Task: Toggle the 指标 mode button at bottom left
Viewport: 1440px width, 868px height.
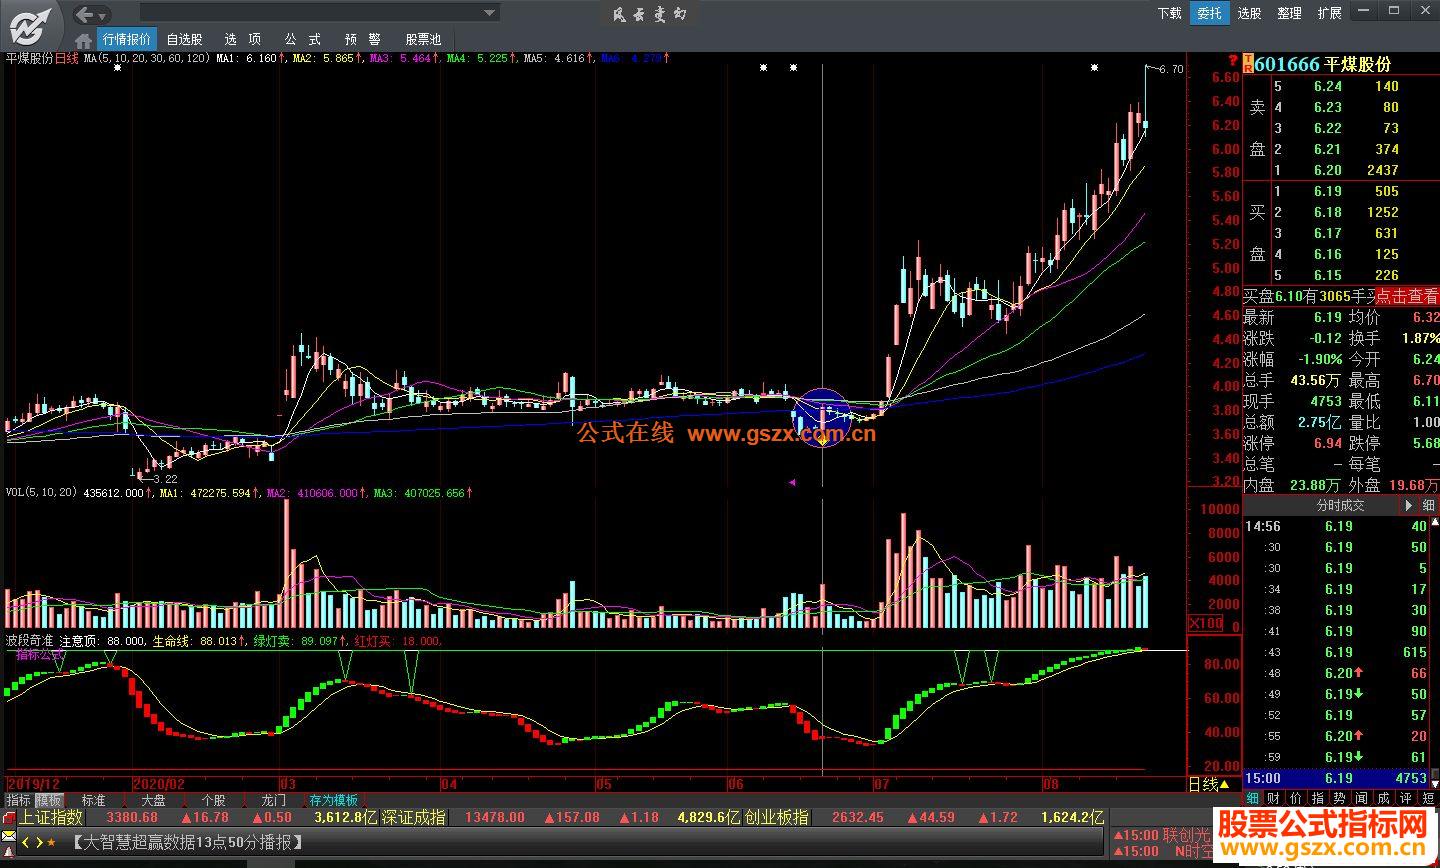Action: pyautogui.click(x=18, y=800)
